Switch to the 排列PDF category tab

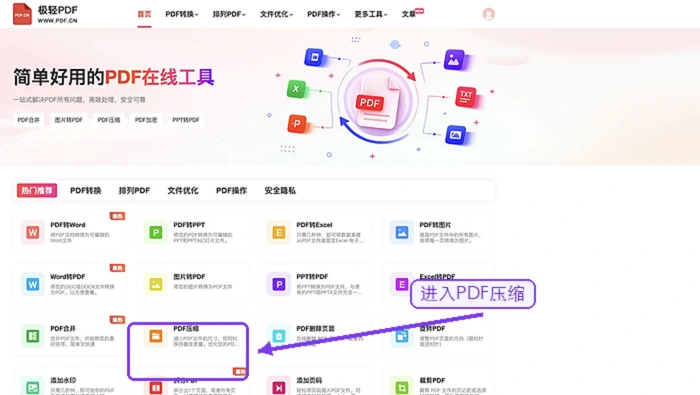click(134, 191)
